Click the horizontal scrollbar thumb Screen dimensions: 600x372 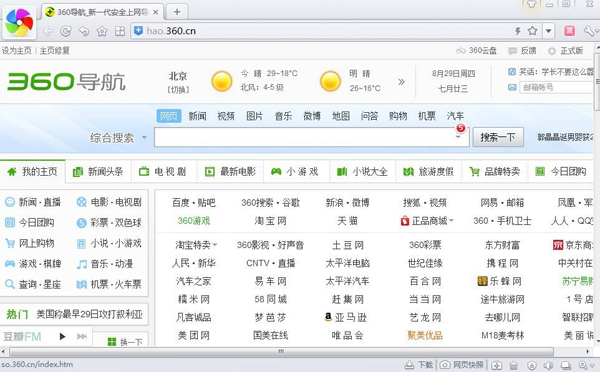pyautogui.click(x=282, y=351)
